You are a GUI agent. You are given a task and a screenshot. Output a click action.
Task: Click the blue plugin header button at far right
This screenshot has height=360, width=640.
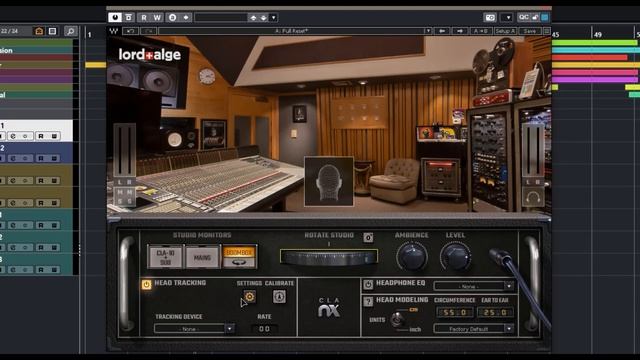(x=545, y=17)
